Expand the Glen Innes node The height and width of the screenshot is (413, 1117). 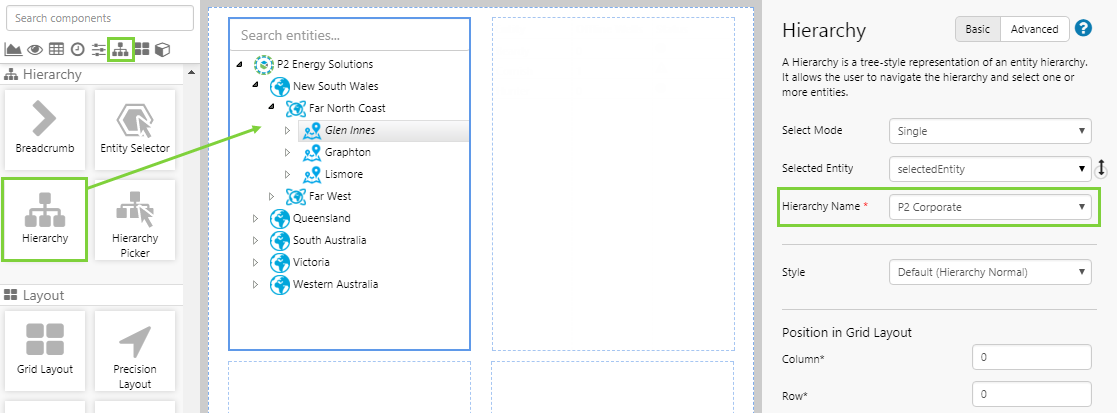coord(287,130)
